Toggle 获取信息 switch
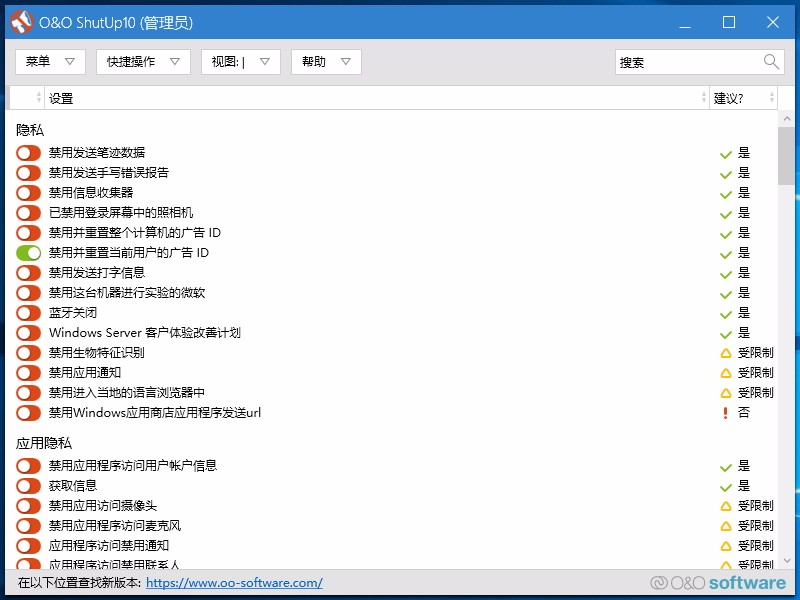The width and height of the screenshot is (800, 600). (28, 486)
